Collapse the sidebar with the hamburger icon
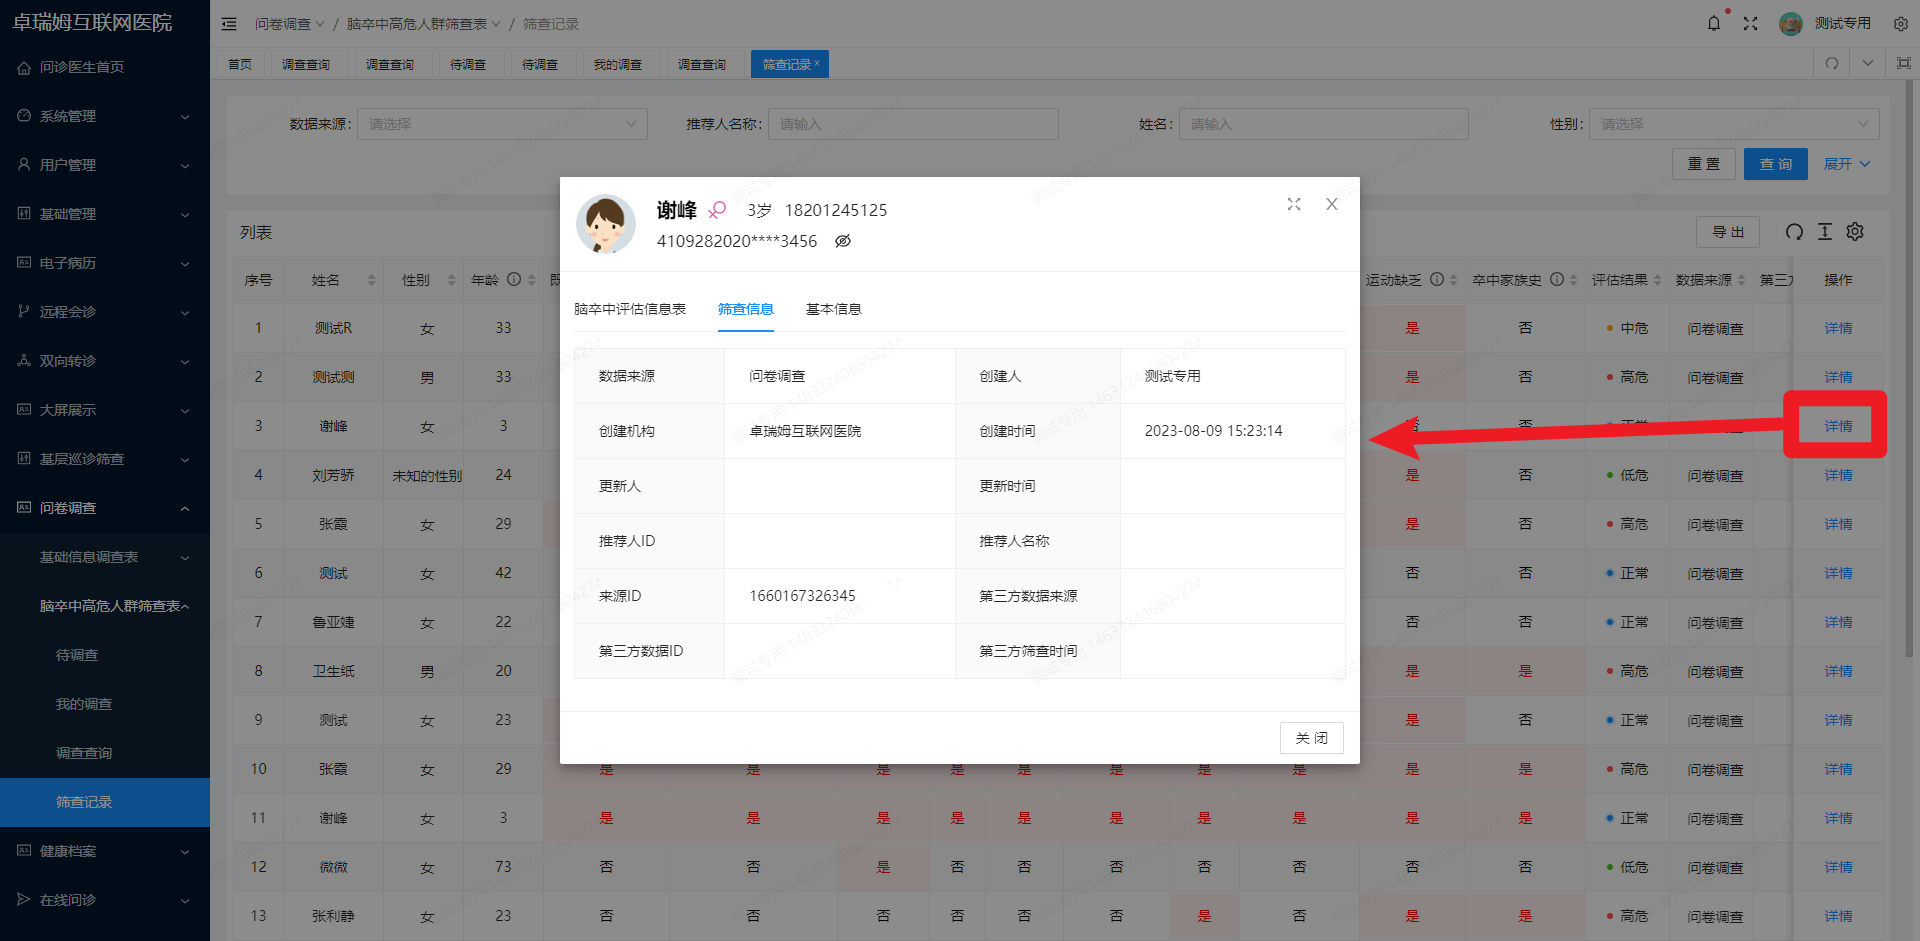The height and width of the screenshot is (941, 1920). coord(229,24)
